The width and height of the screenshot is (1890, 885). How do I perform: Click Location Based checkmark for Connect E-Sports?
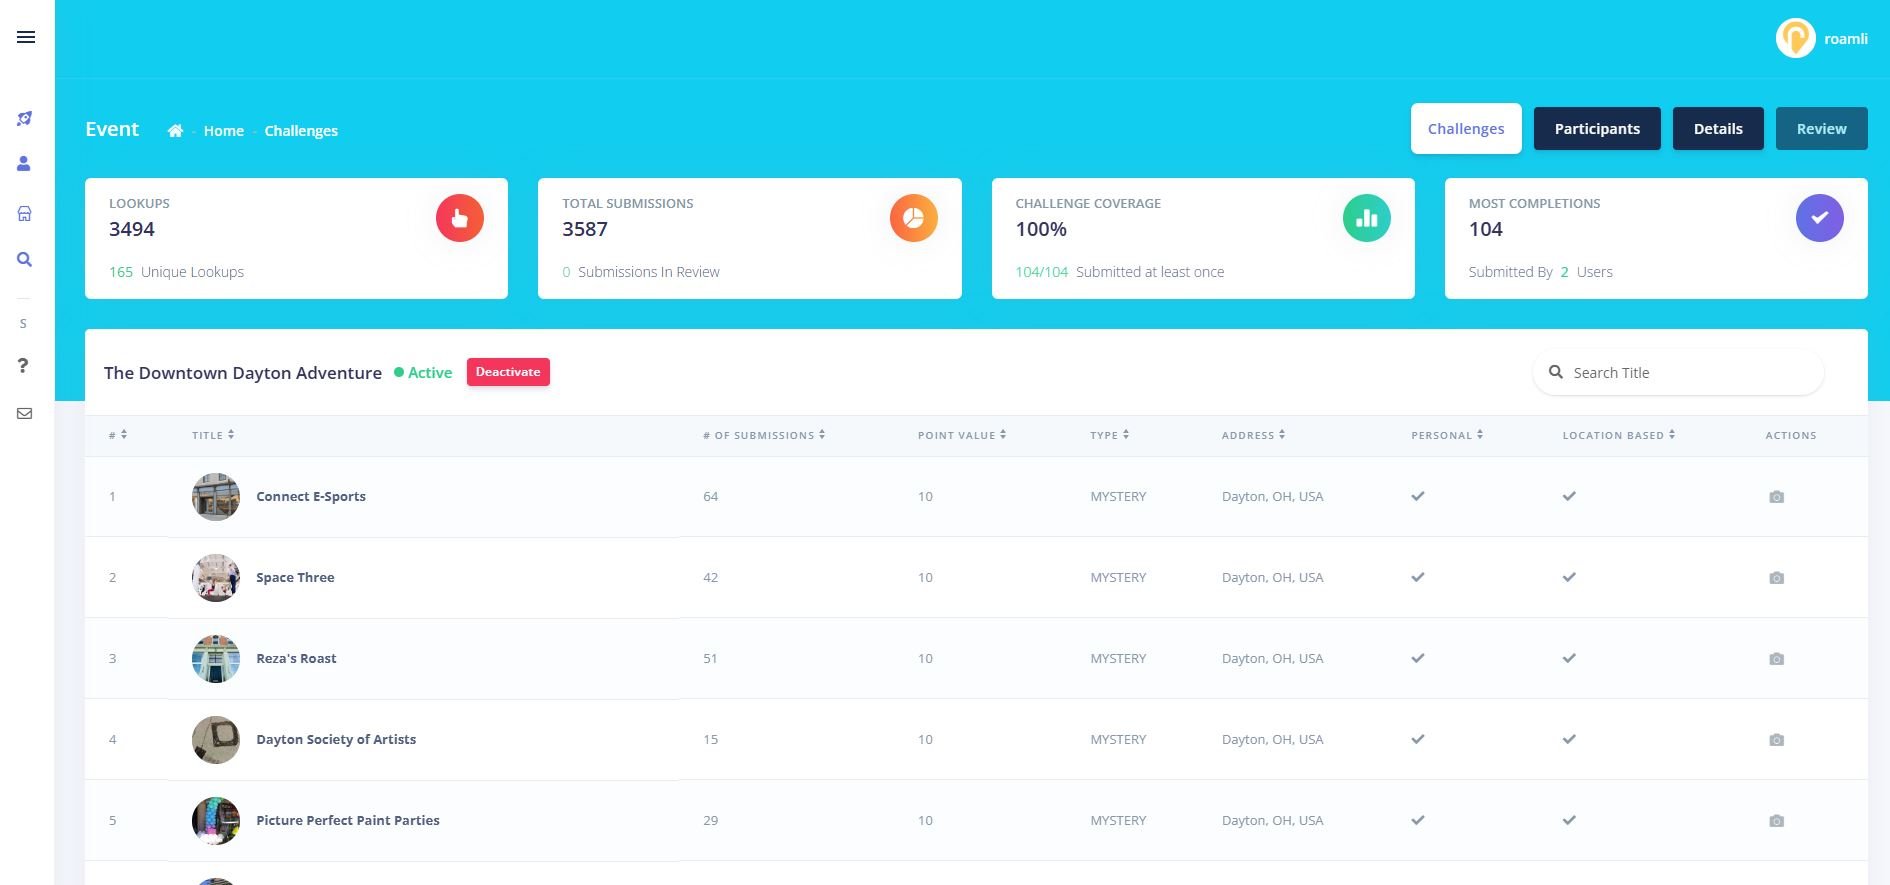tap(1569, 496)
